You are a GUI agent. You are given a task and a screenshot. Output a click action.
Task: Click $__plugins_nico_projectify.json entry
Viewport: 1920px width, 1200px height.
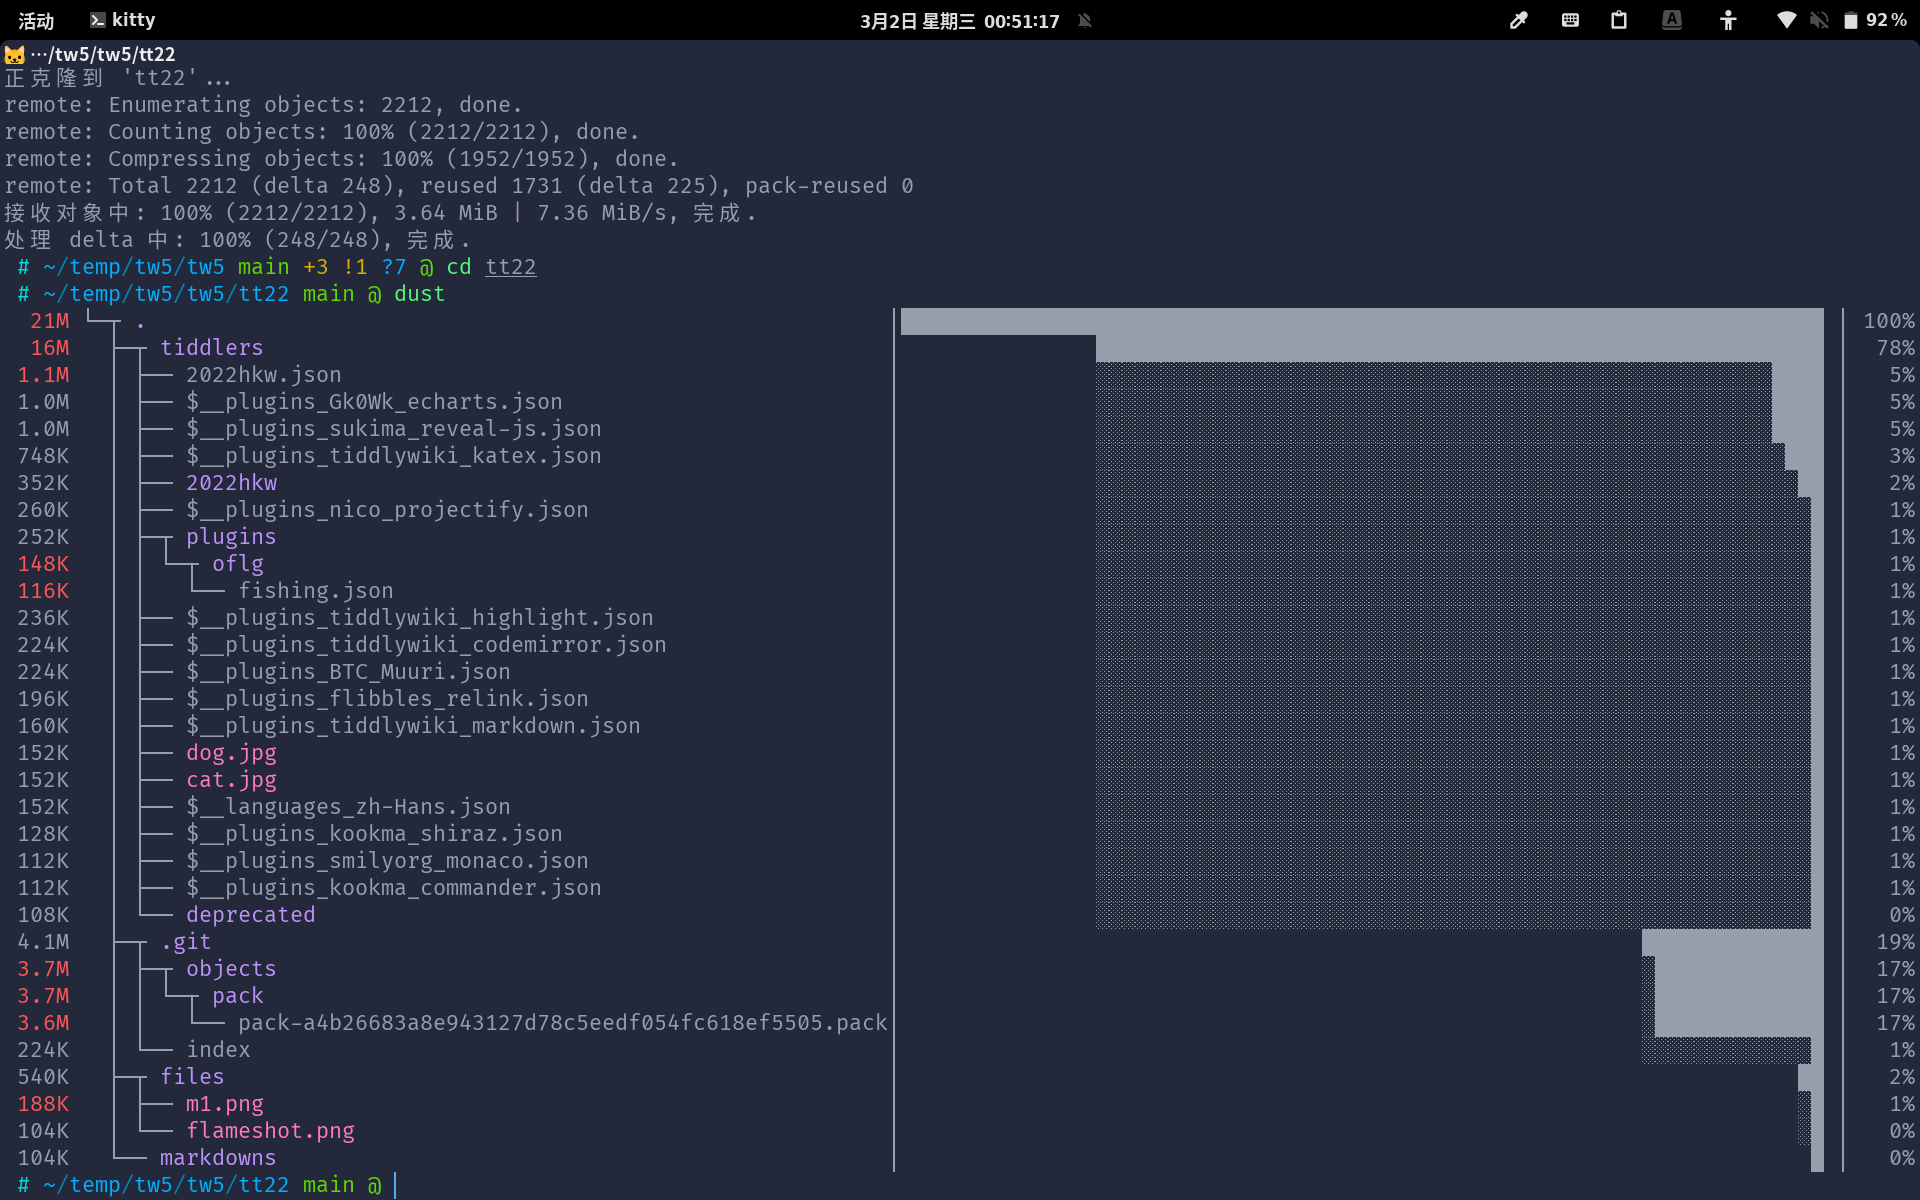coord(387,510)
